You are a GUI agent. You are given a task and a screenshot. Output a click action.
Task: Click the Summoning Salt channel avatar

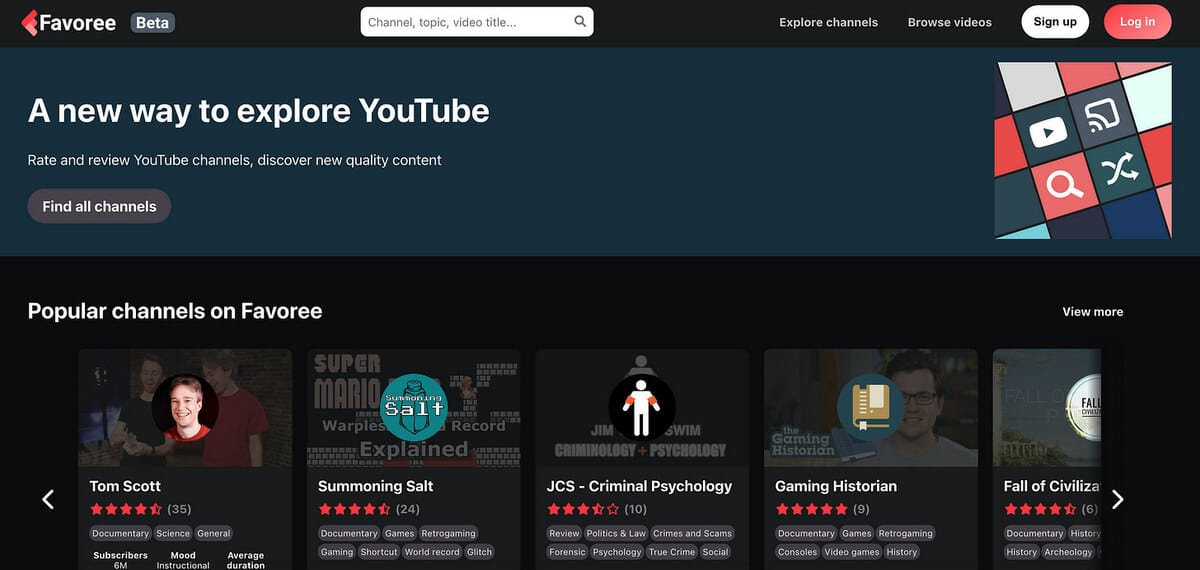[x=413, y=407]
